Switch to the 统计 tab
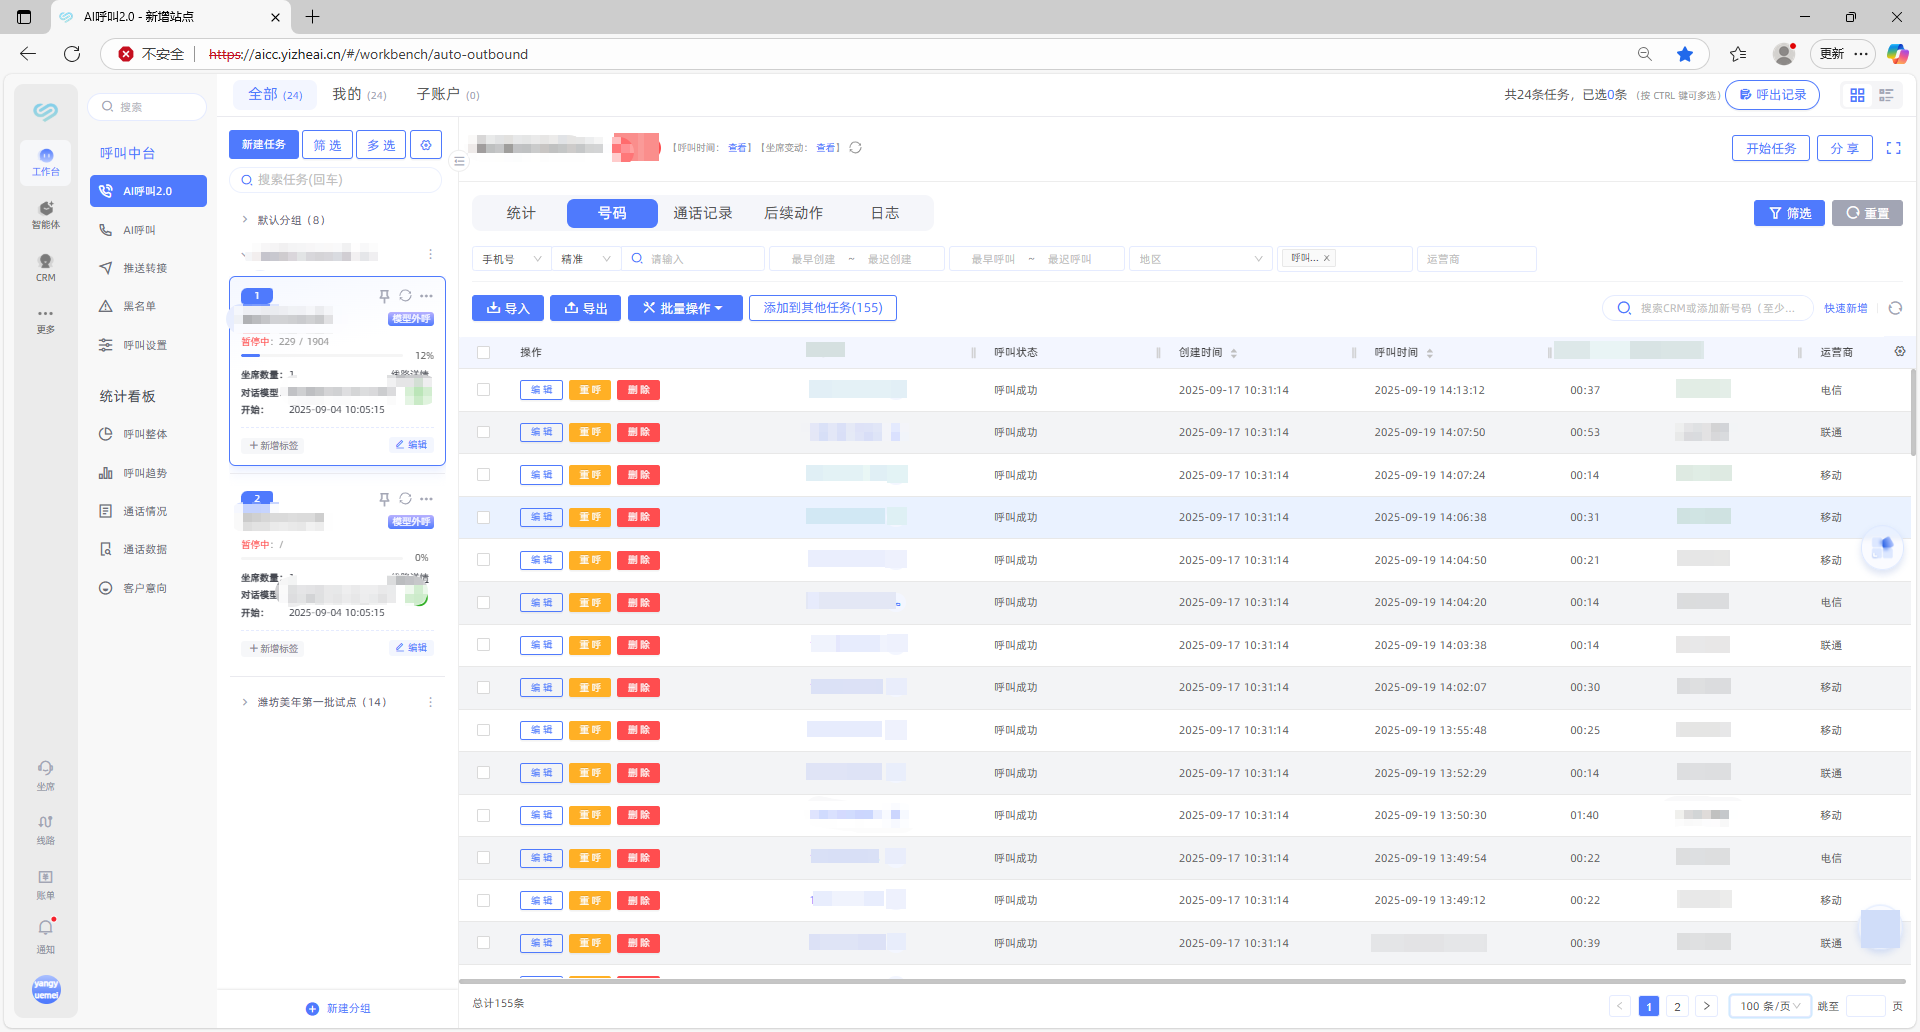This screenshot has width=1920, height=1032. click(521, 213)
